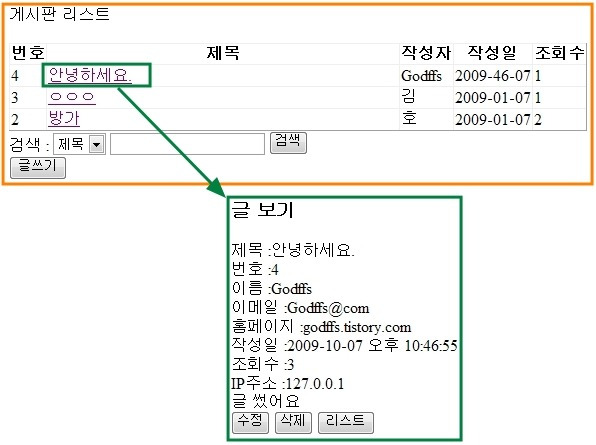
Task: Click the 검색 search button
Action: point(288,143)
